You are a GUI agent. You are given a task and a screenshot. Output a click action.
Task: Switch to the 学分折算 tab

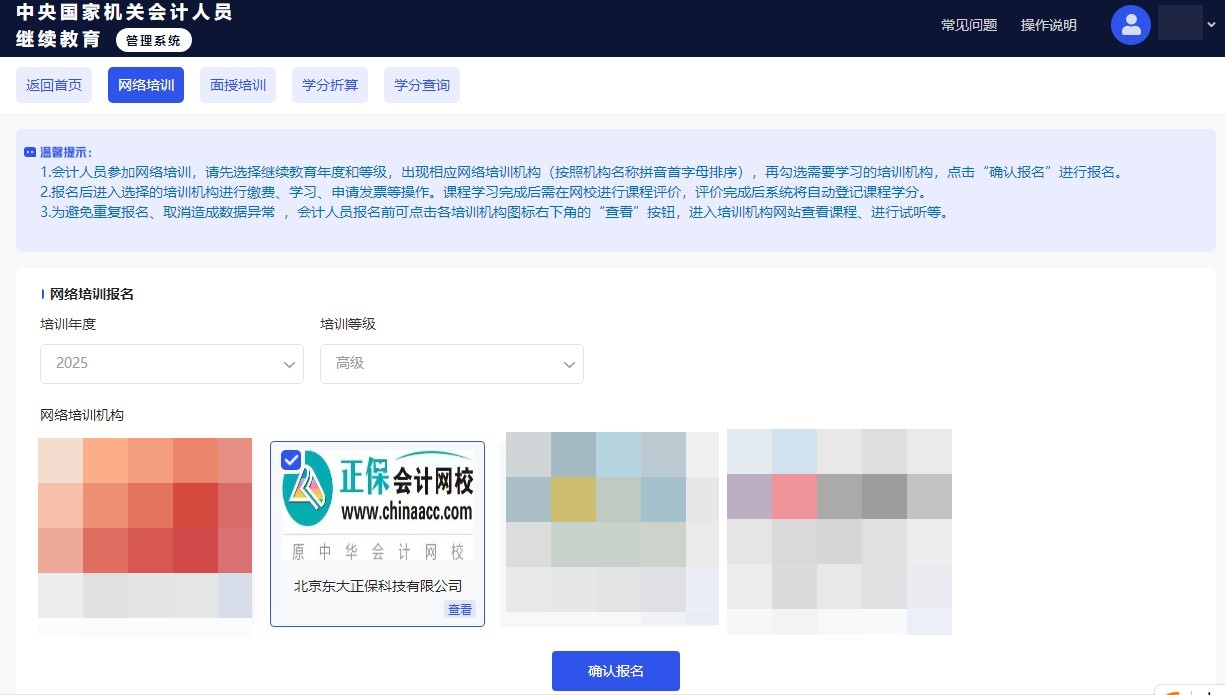[329, 85]
